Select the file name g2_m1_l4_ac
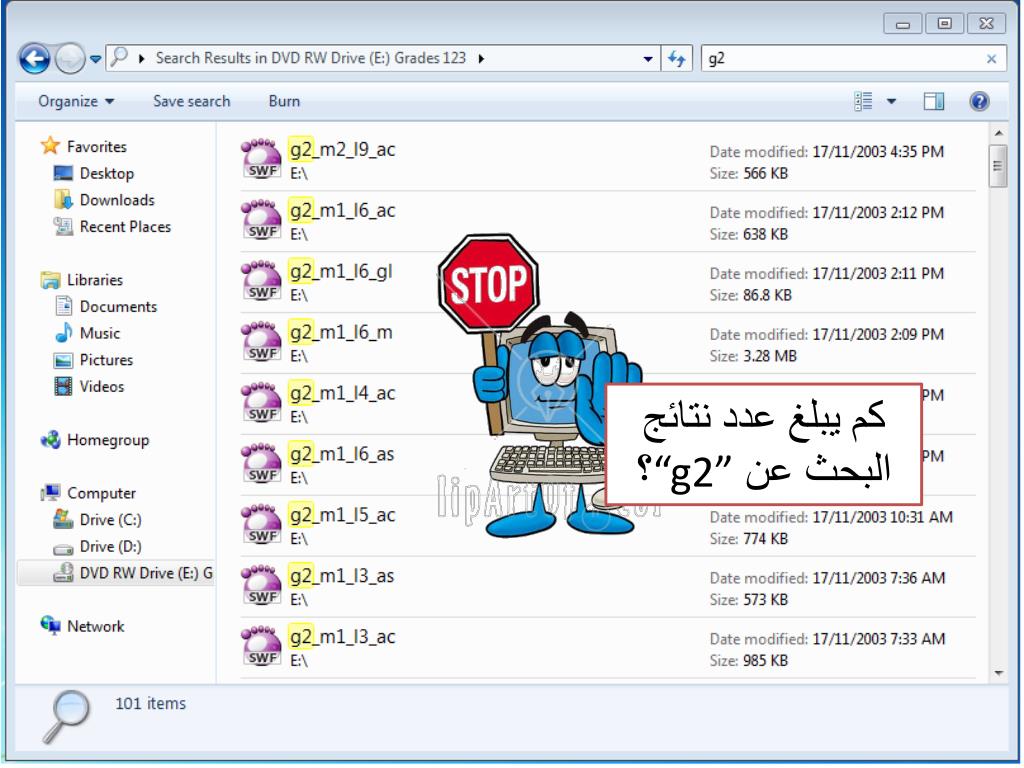The width and height of the screenshot is (1024, 768). pos(342,393)
